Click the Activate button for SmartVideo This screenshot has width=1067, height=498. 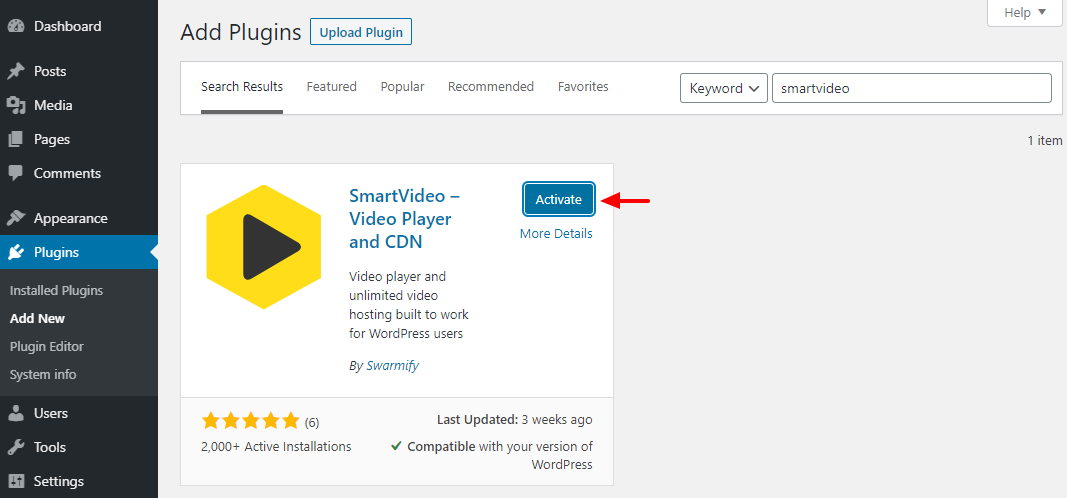(559, 199)
